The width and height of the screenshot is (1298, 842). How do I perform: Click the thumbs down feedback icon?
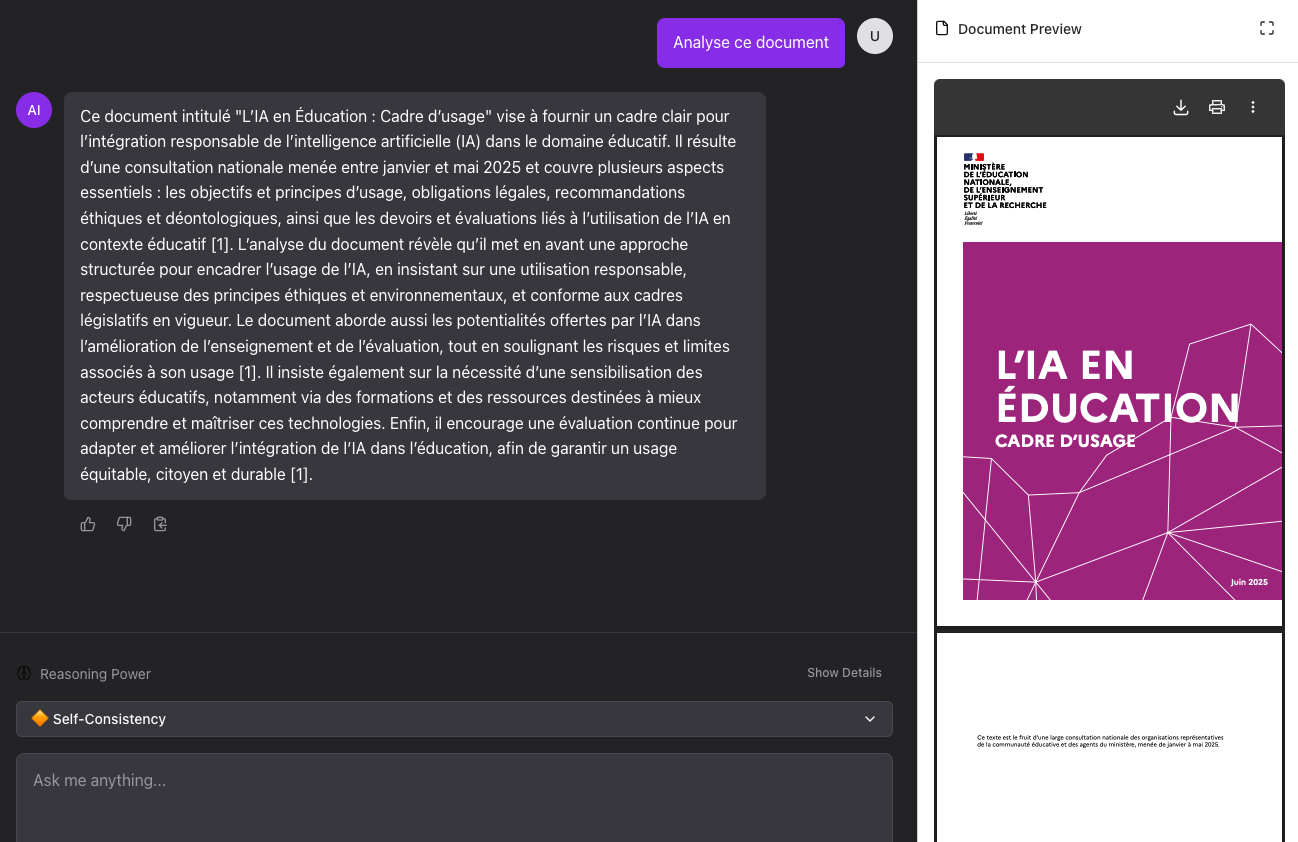[124, 524]
